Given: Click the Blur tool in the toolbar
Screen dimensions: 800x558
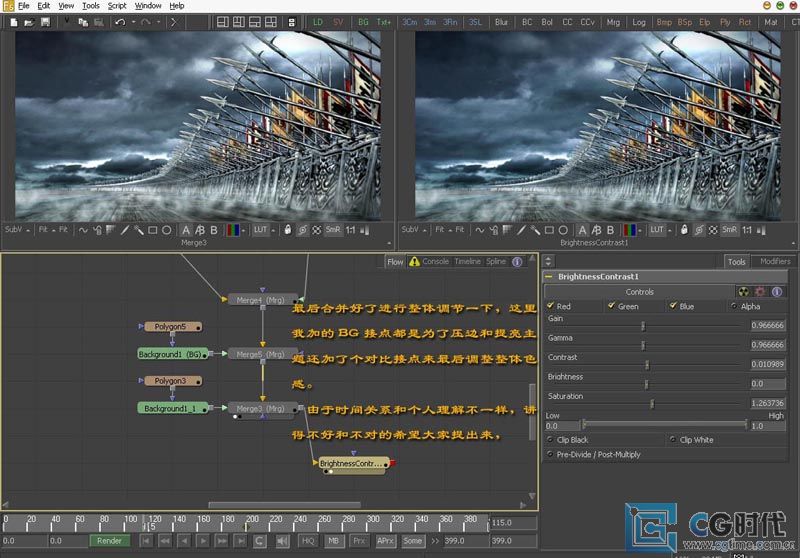Looking at the screenshot, I should tap(501, 21).
